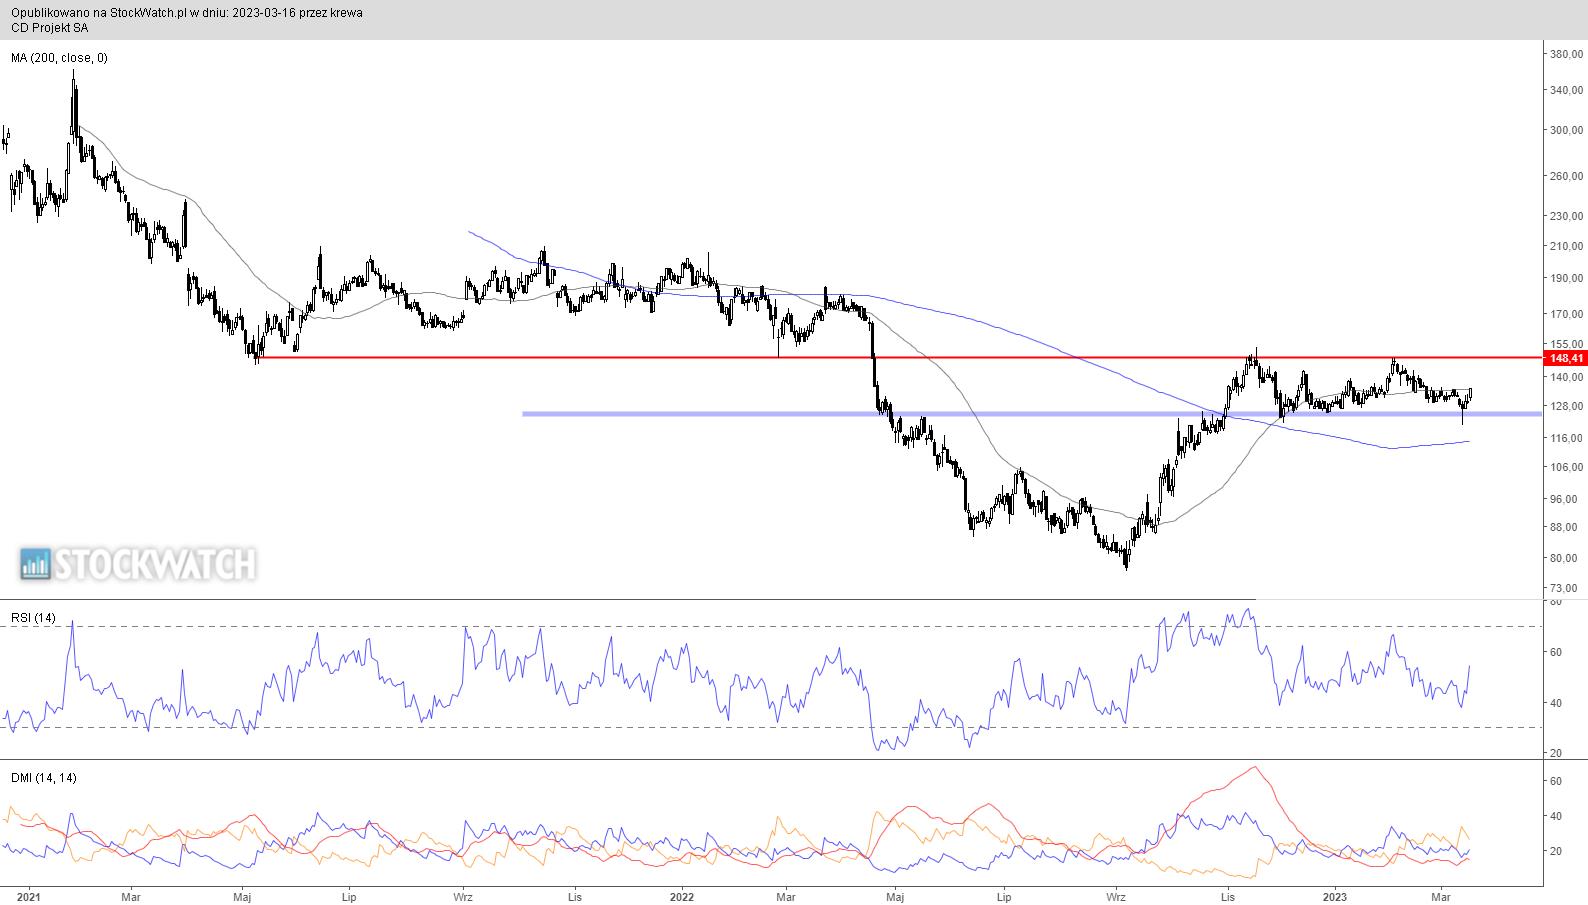This screenshot has height=905, width=1588.
Task: Click the 260,00 price axis label
Action: [x=1566, y=176]
